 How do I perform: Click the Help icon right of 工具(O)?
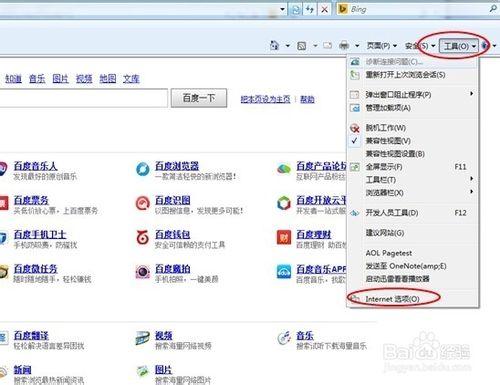click(485, 45)
